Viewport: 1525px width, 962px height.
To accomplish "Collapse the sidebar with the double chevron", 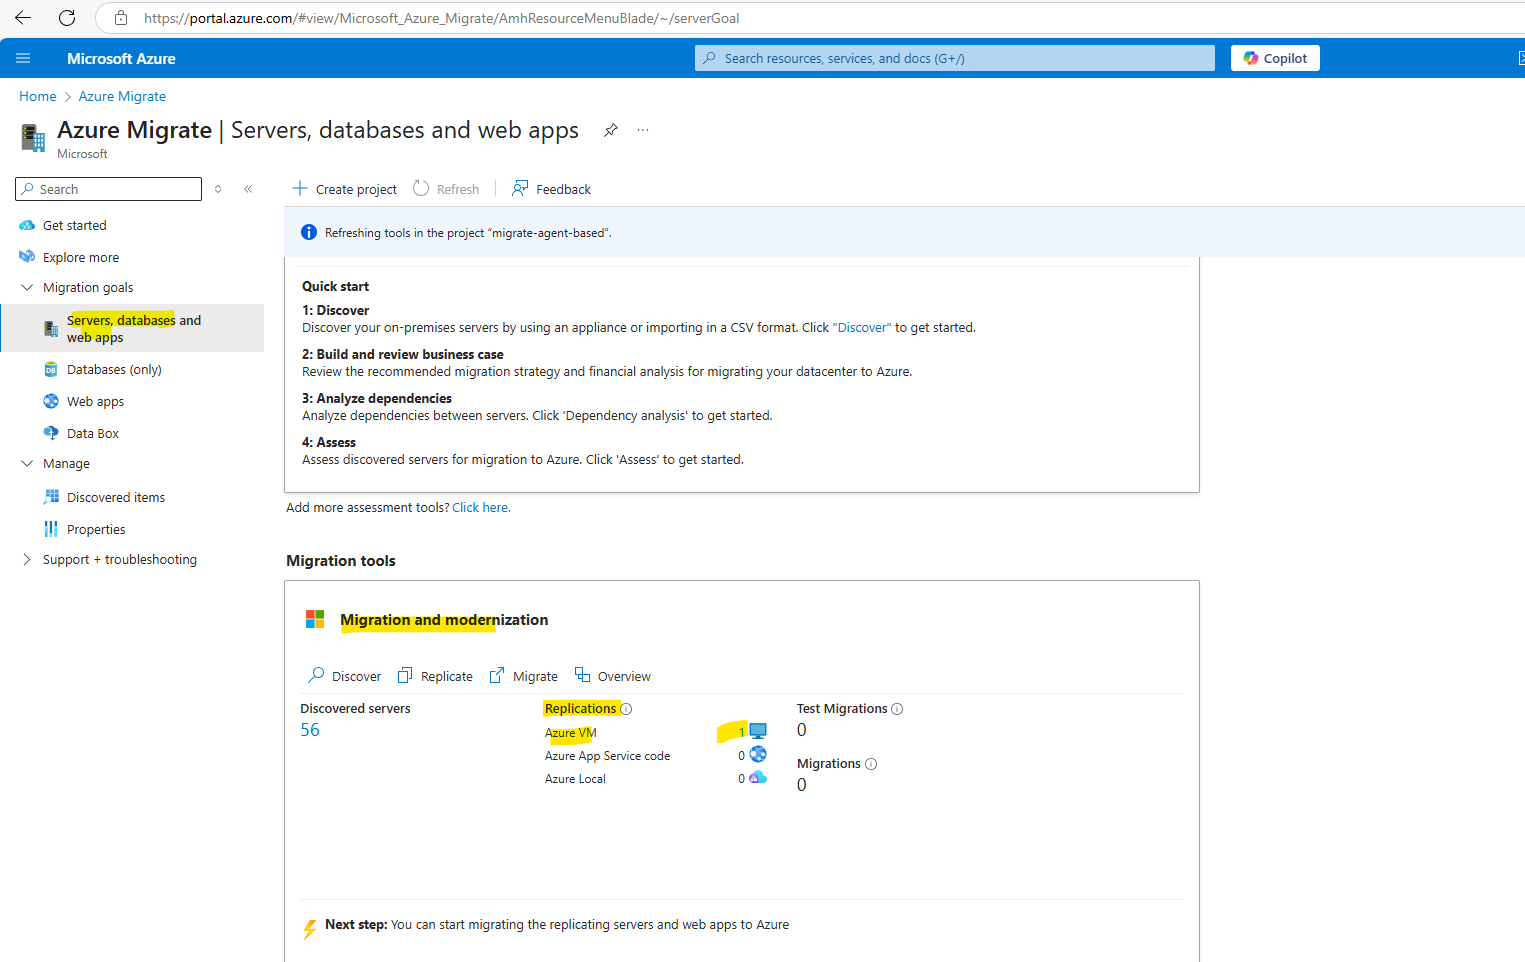I will [248, 189].
